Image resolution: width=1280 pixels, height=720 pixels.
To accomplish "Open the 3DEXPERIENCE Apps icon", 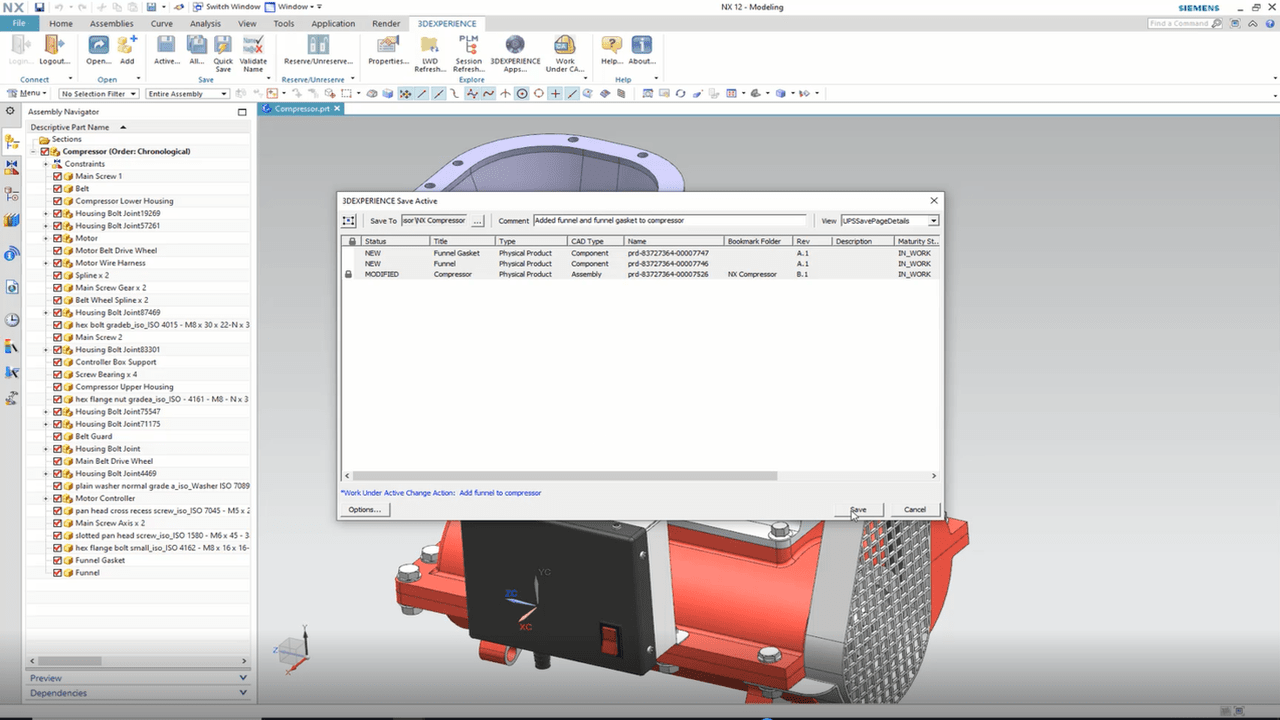I will point(514,46).
